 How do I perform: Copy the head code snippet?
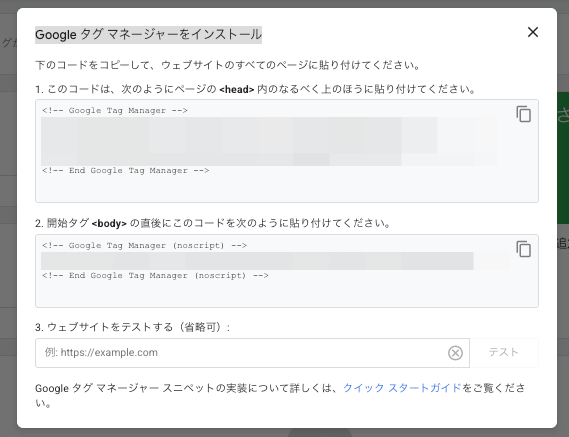coord(523,114)
